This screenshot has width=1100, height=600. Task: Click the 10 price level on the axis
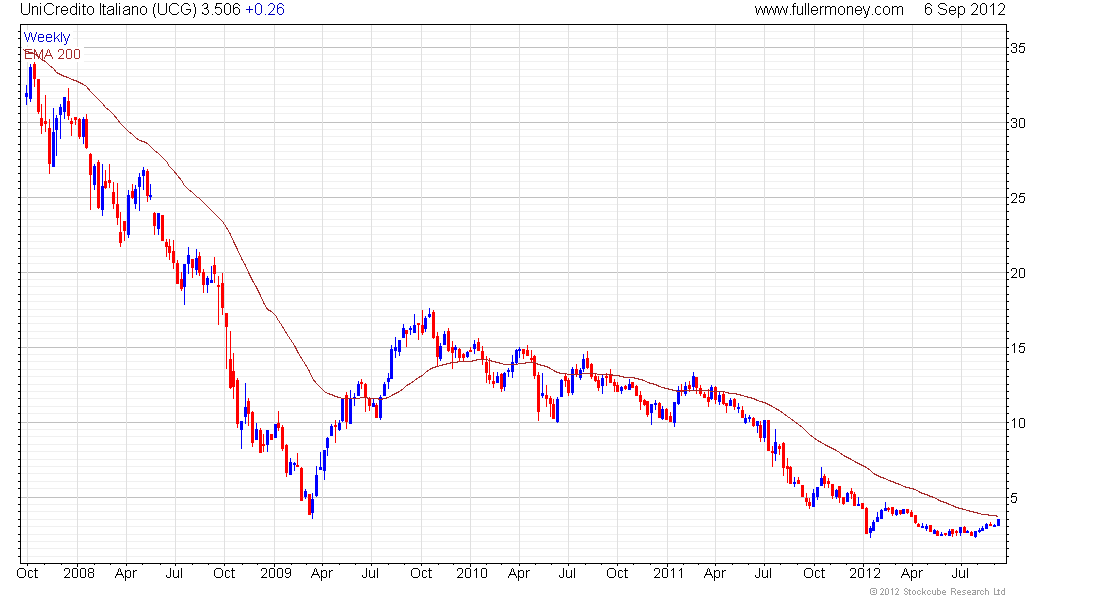(x=1018, y=423)
